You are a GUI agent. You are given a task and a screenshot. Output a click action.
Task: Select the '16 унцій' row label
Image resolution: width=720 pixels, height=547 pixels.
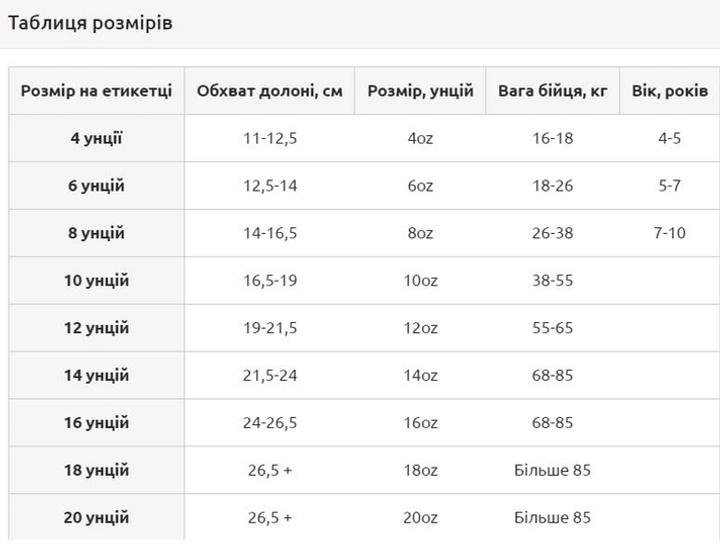tap(97, 423)
